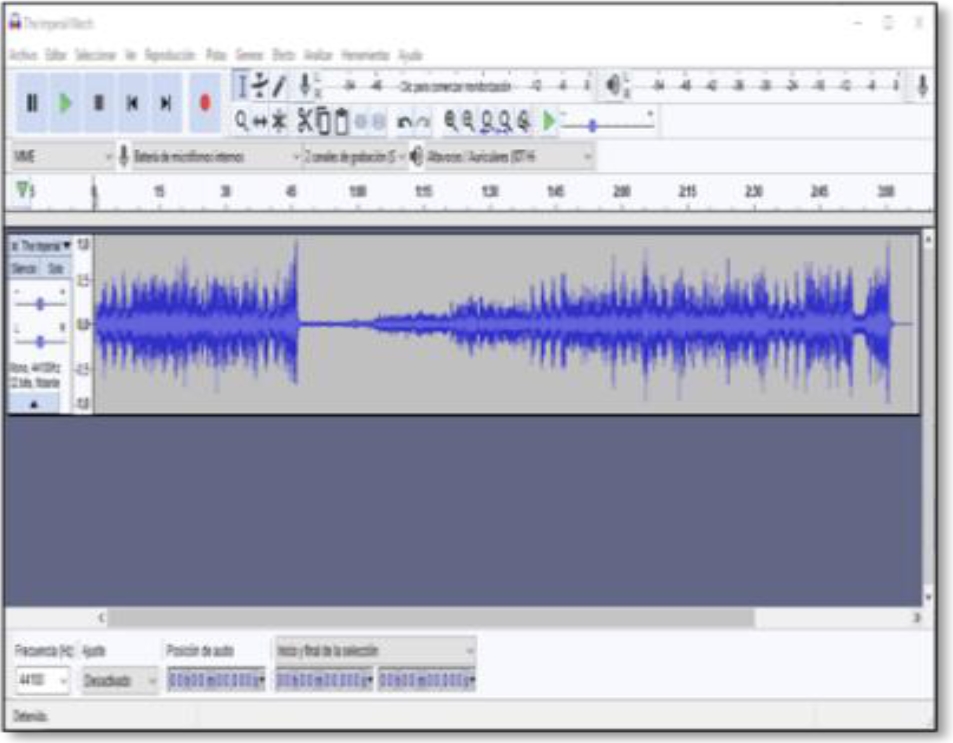Click the Undo arrow icon
Viewport: 953px width, 743px height.
405,121
